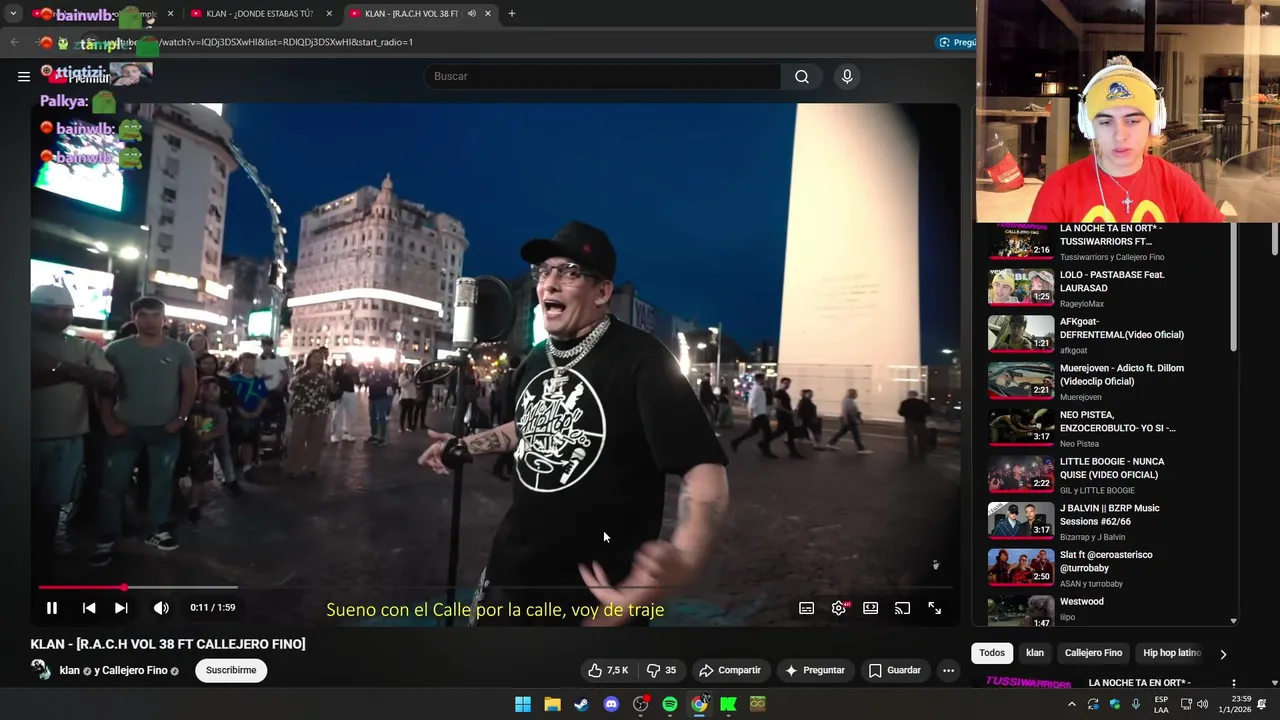The width and height of the screenshot is (1280, 720).
Task: Open the klan channel avatar
Action: [41, 670]
